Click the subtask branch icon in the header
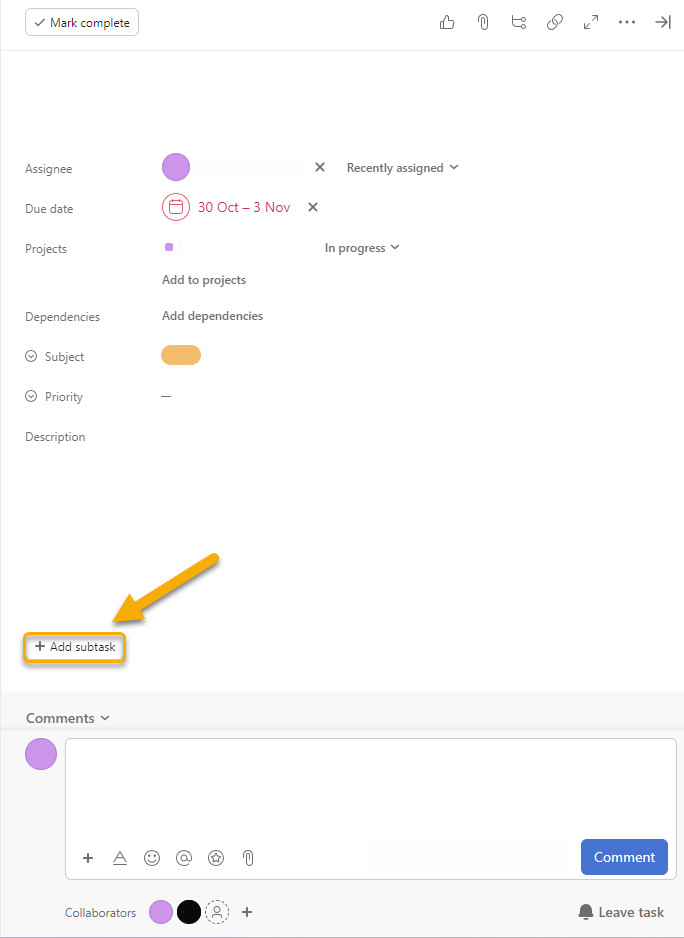 pyautogui.click(x=519, y=22)
